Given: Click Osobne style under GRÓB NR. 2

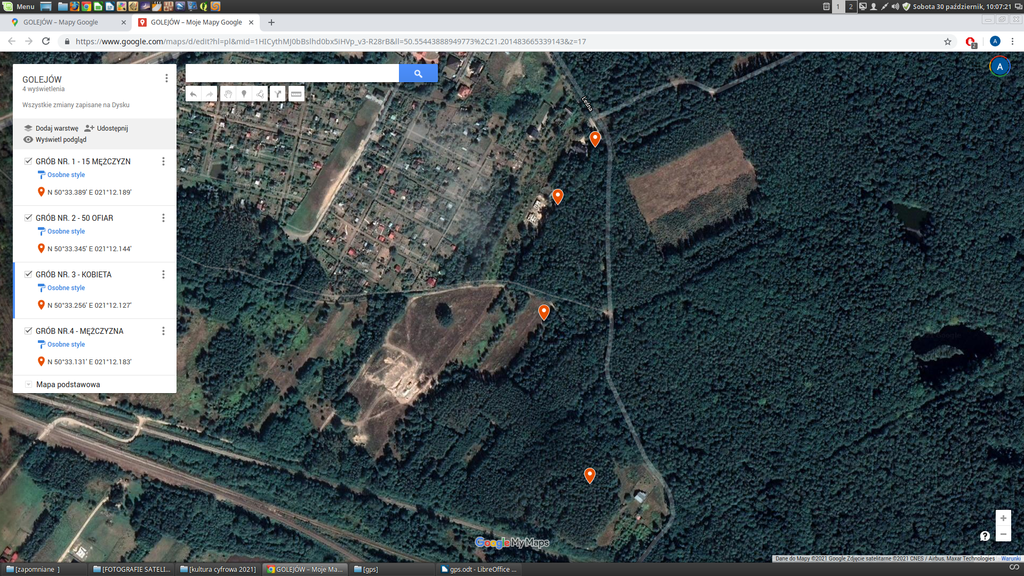Looking at the screenshot, I should point(66,231).
